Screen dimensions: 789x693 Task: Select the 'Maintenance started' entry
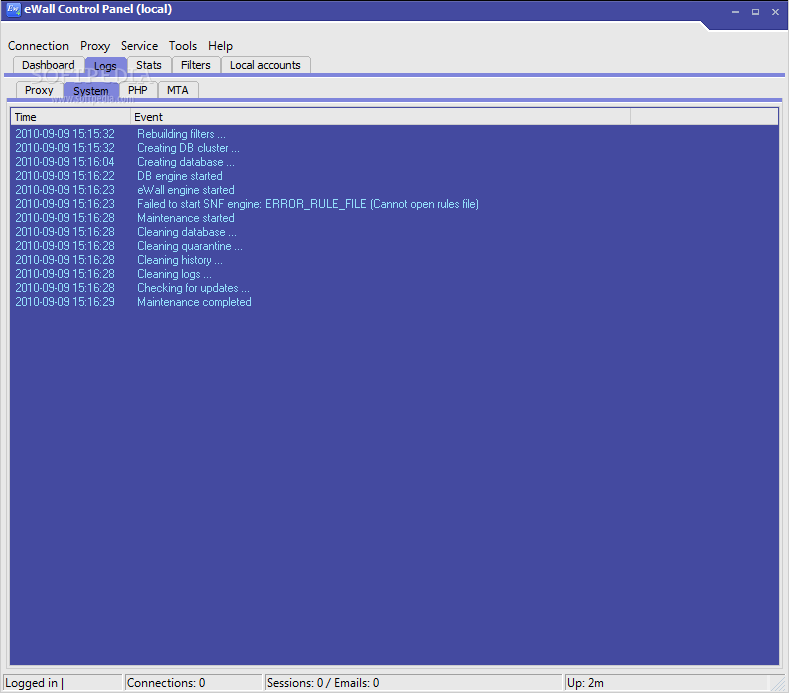pos(394,218)
